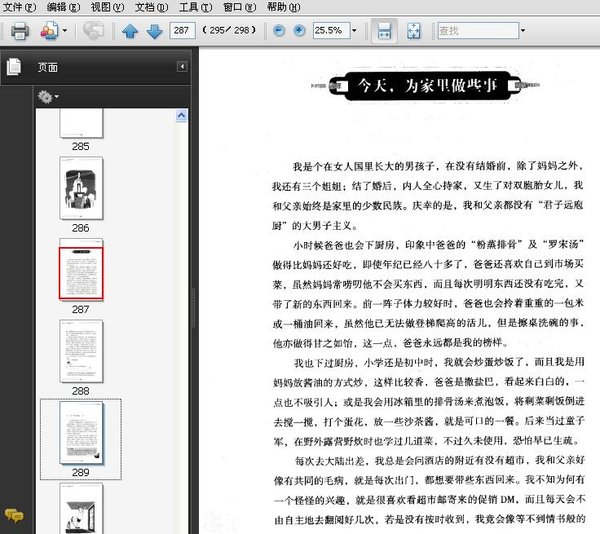Open the 工具(T) menu
This screenshot has width=600, height=534.
pyautogui.click(x=196, y=7)
